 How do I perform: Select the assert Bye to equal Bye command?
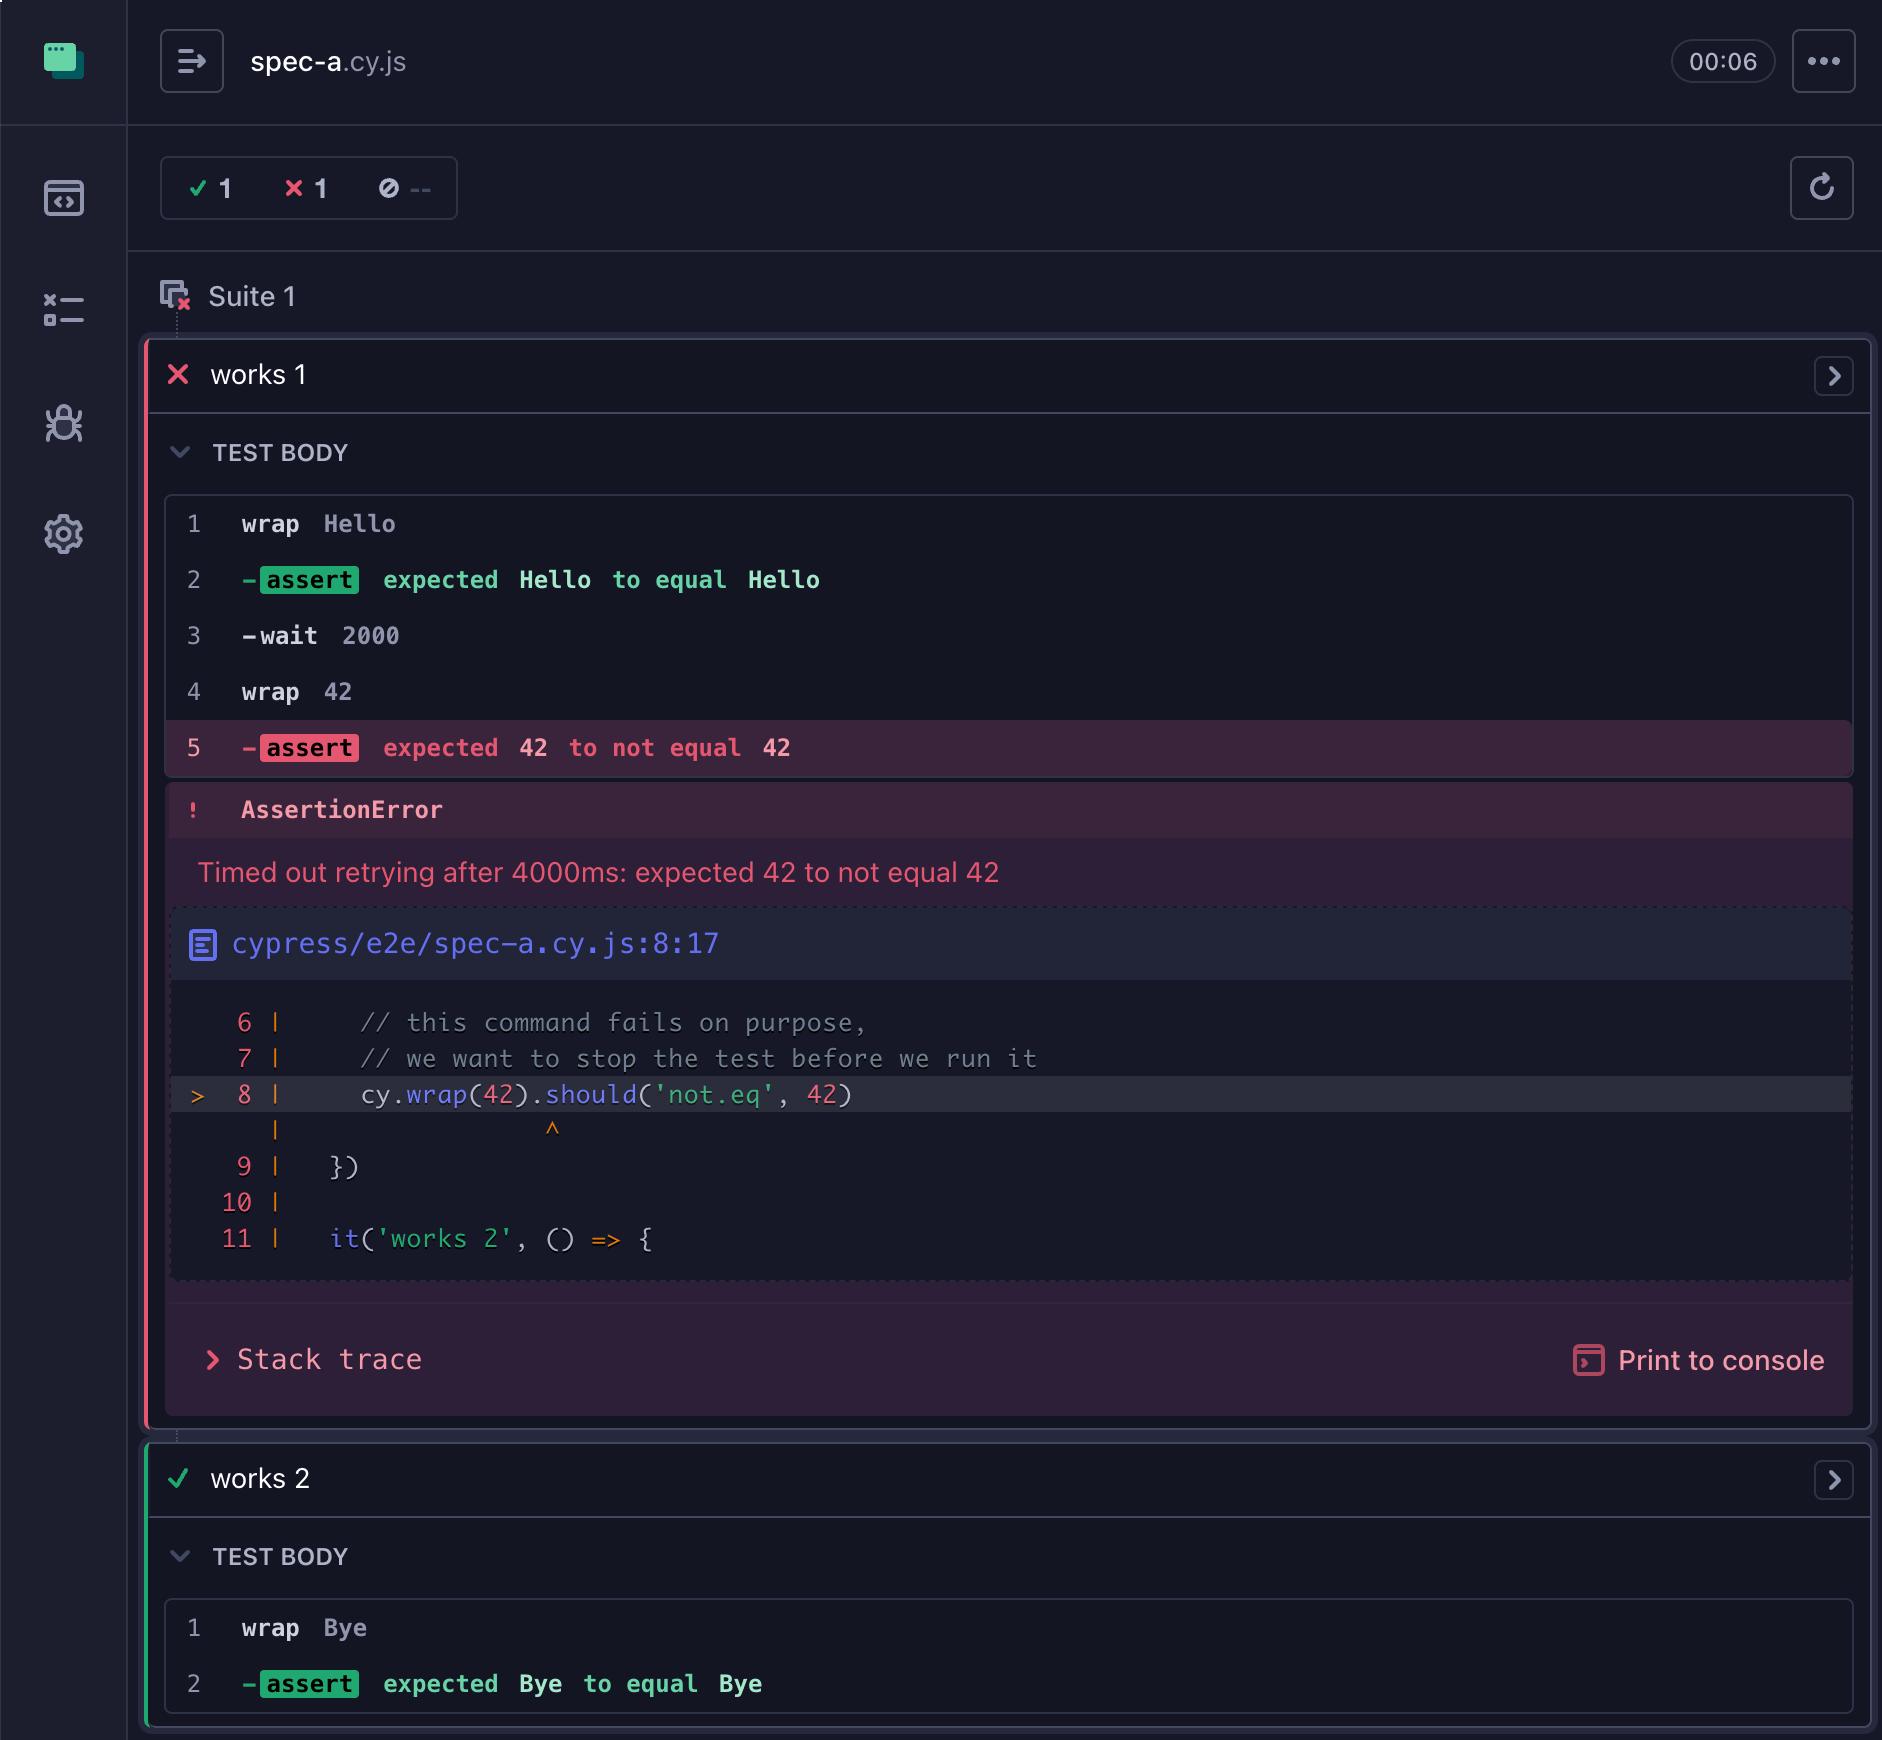[x=1008, y=1684]
